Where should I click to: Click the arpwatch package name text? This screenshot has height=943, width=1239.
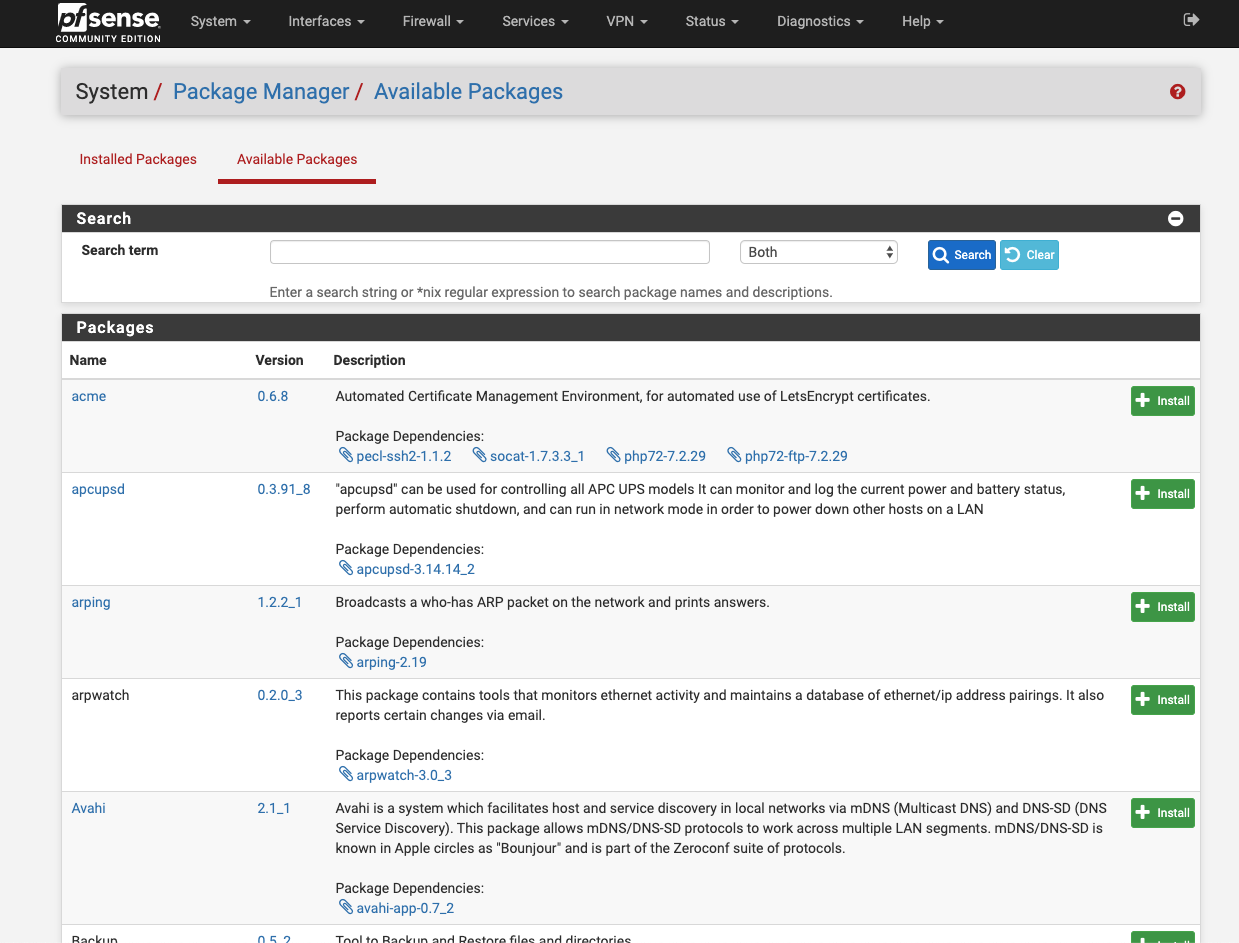101,695
